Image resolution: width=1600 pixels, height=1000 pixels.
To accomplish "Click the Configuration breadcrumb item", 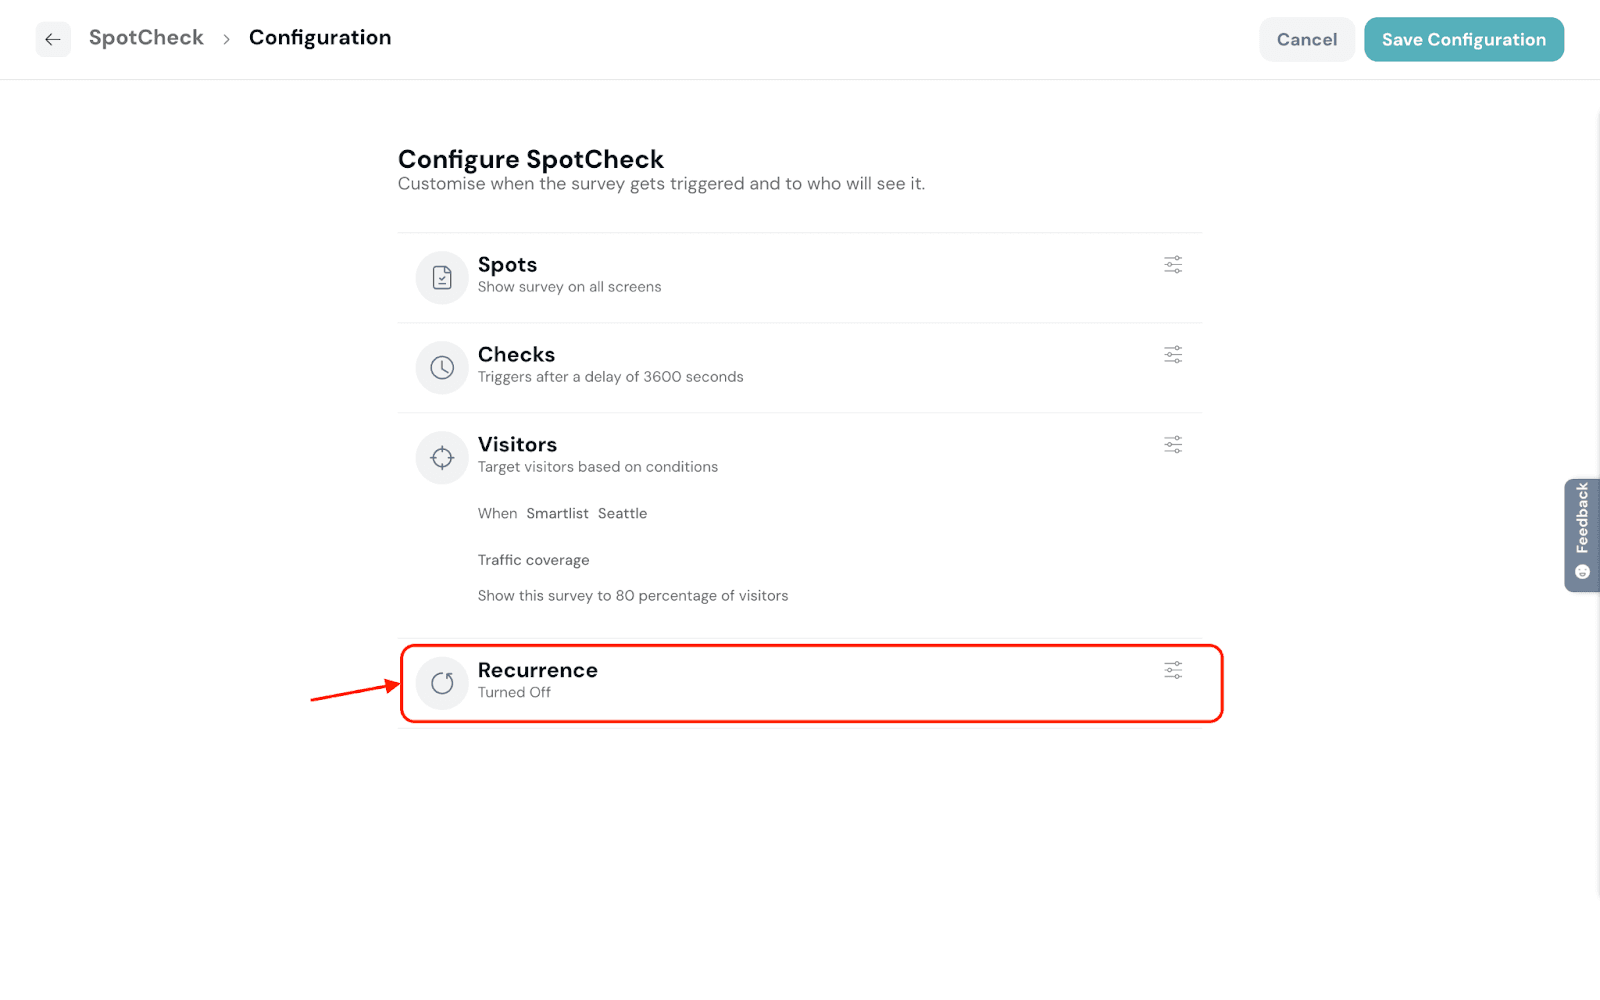I will 320,38.
